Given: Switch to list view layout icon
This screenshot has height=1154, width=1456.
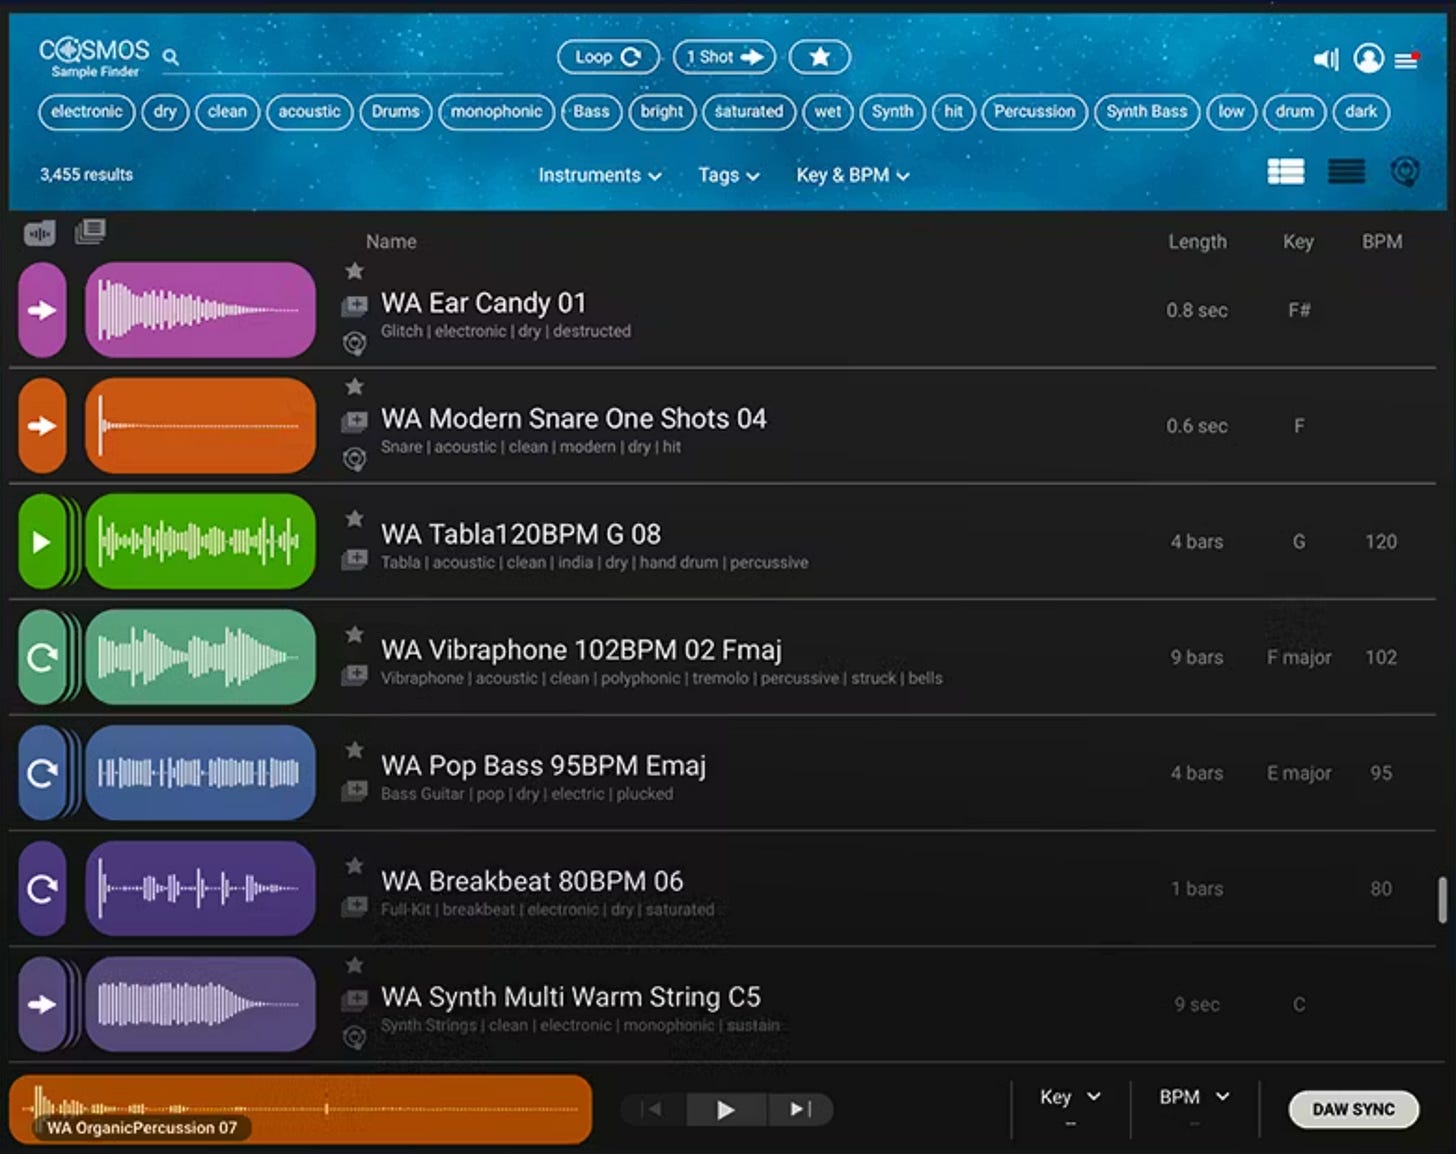Looking at the screenshot, I should click(1347, 171).
